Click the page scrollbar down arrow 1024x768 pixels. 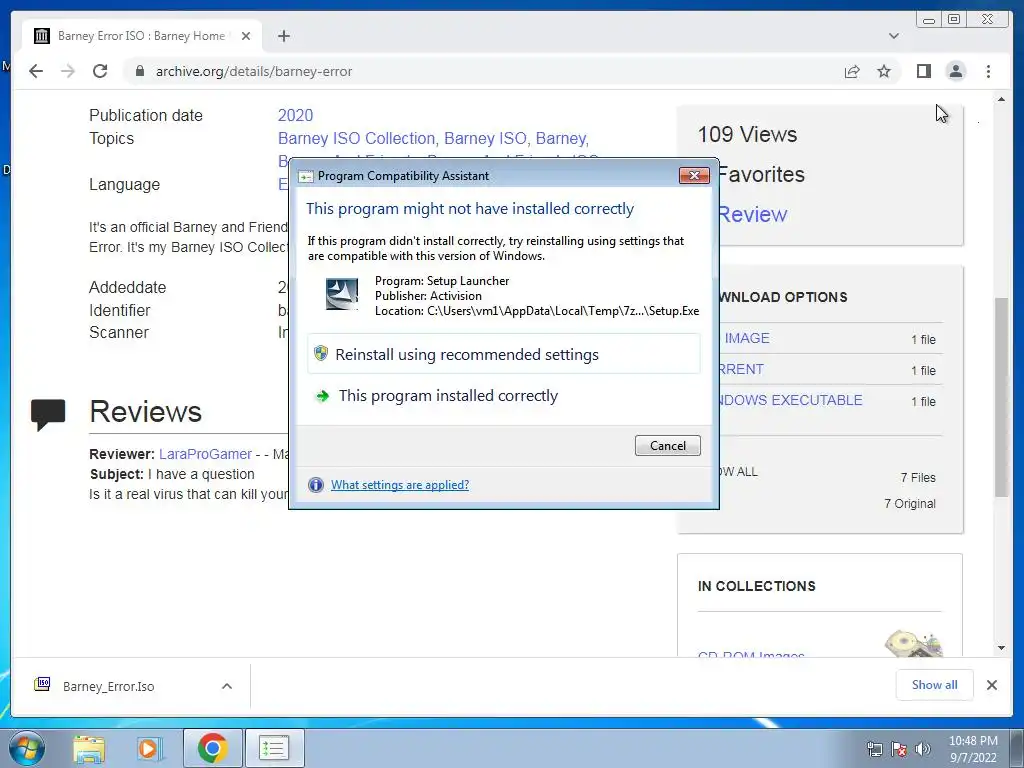[x=1001, y=648]
